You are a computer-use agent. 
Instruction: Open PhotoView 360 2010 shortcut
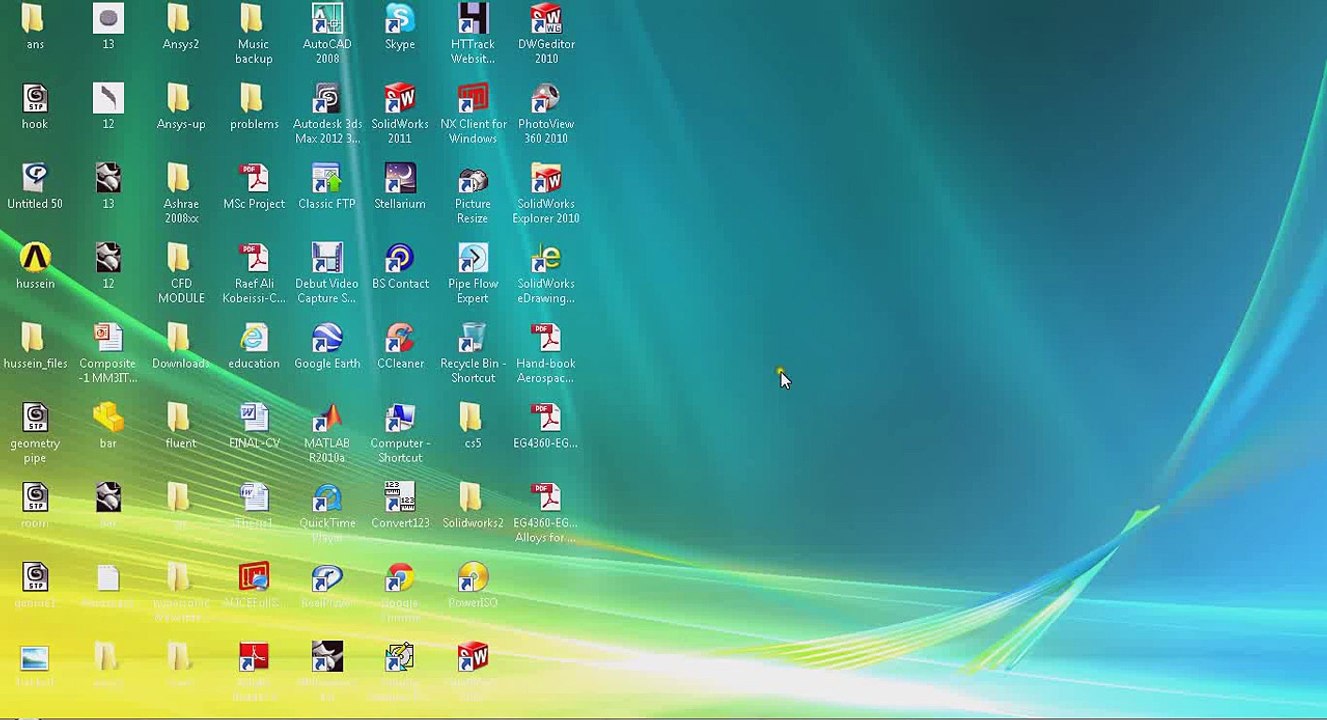[x=546, y=99]
